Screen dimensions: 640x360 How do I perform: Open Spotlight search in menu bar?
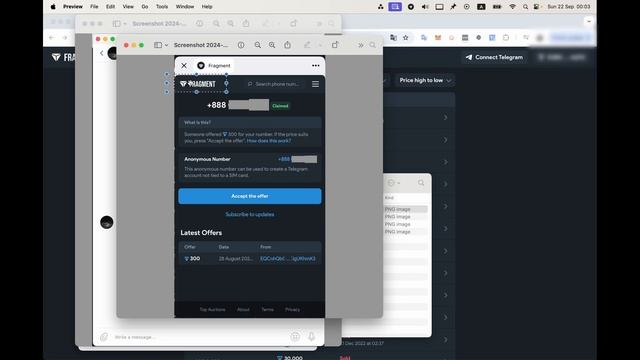coord(525,7)
